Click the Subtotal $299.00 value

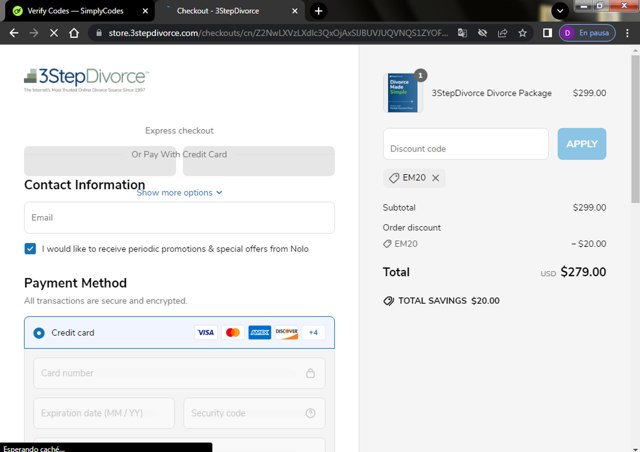click(x=589, y=207)
